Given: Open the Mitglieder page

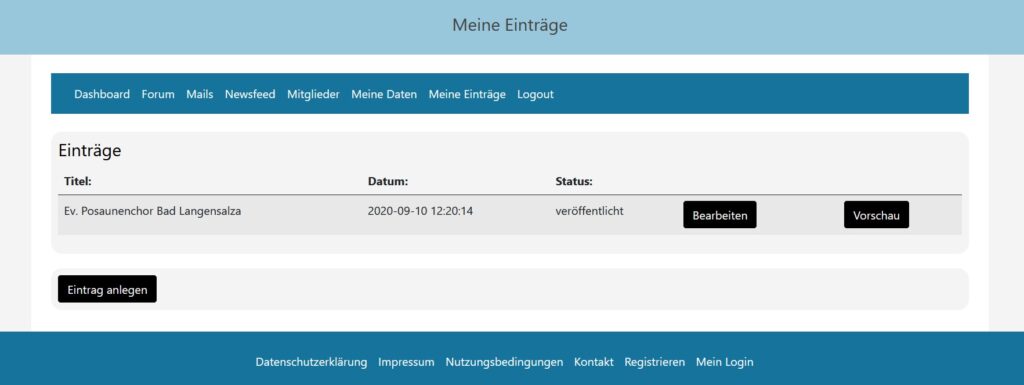Looking at the screenshot, I should tap(313, 94).
